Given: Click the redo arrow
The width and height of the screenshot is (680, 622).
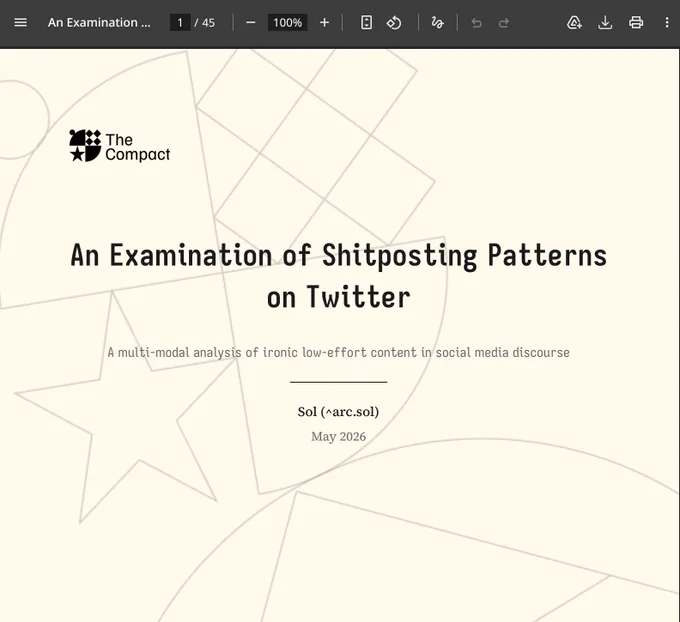Looking at the screenshot, I should point(503,23).
